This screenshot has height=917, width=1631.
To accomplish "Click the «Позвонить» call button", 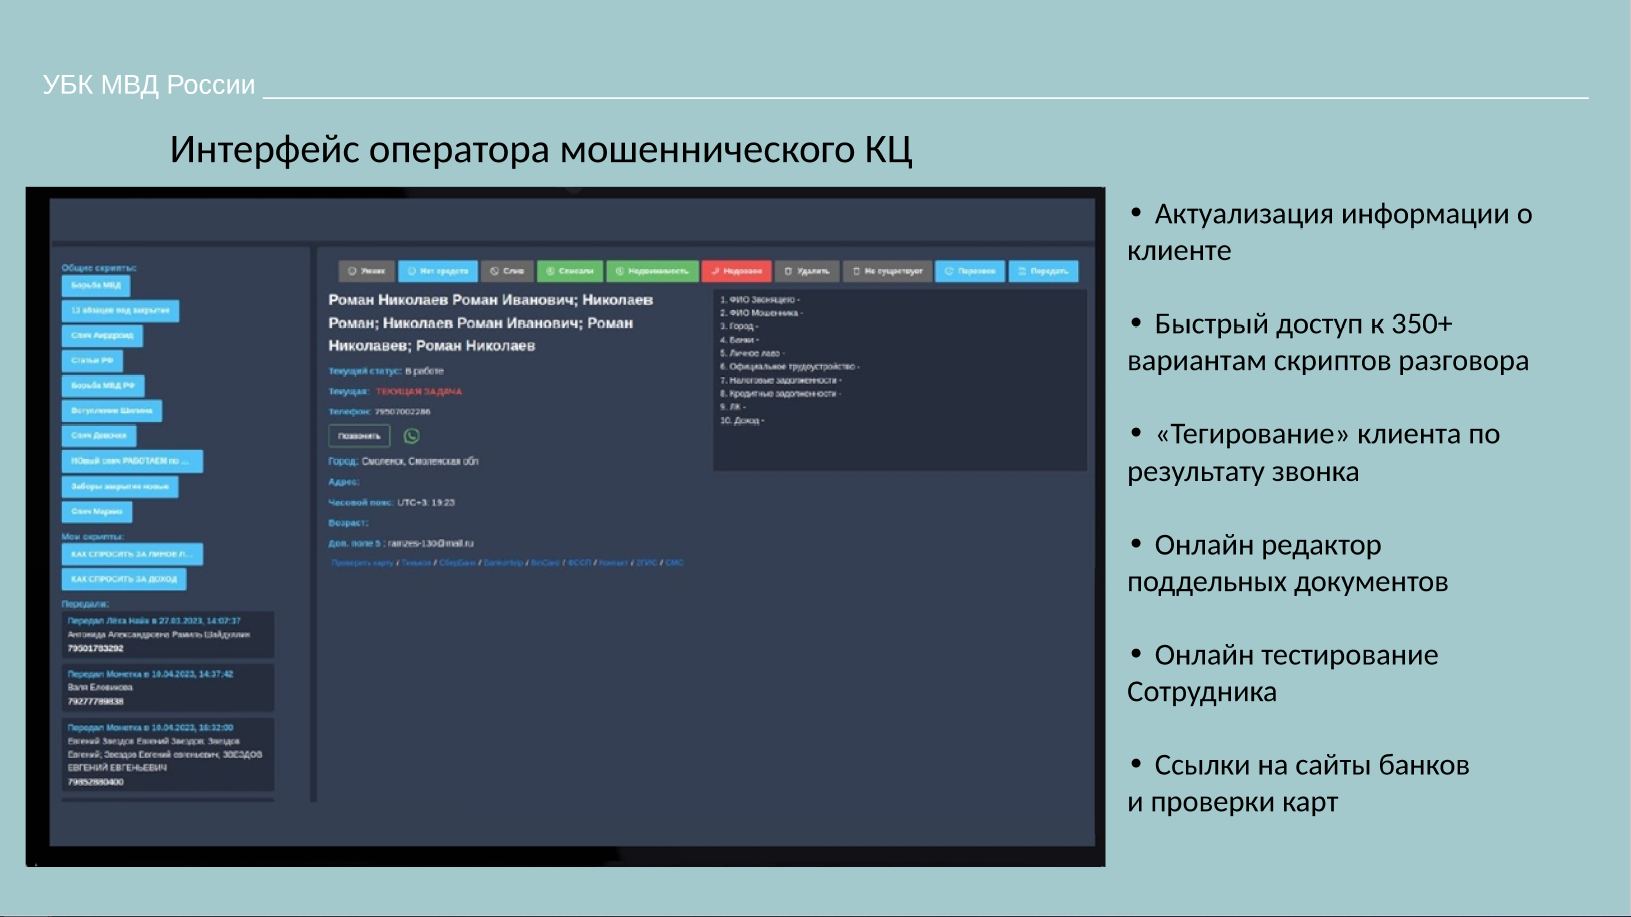I will [359, 436].
